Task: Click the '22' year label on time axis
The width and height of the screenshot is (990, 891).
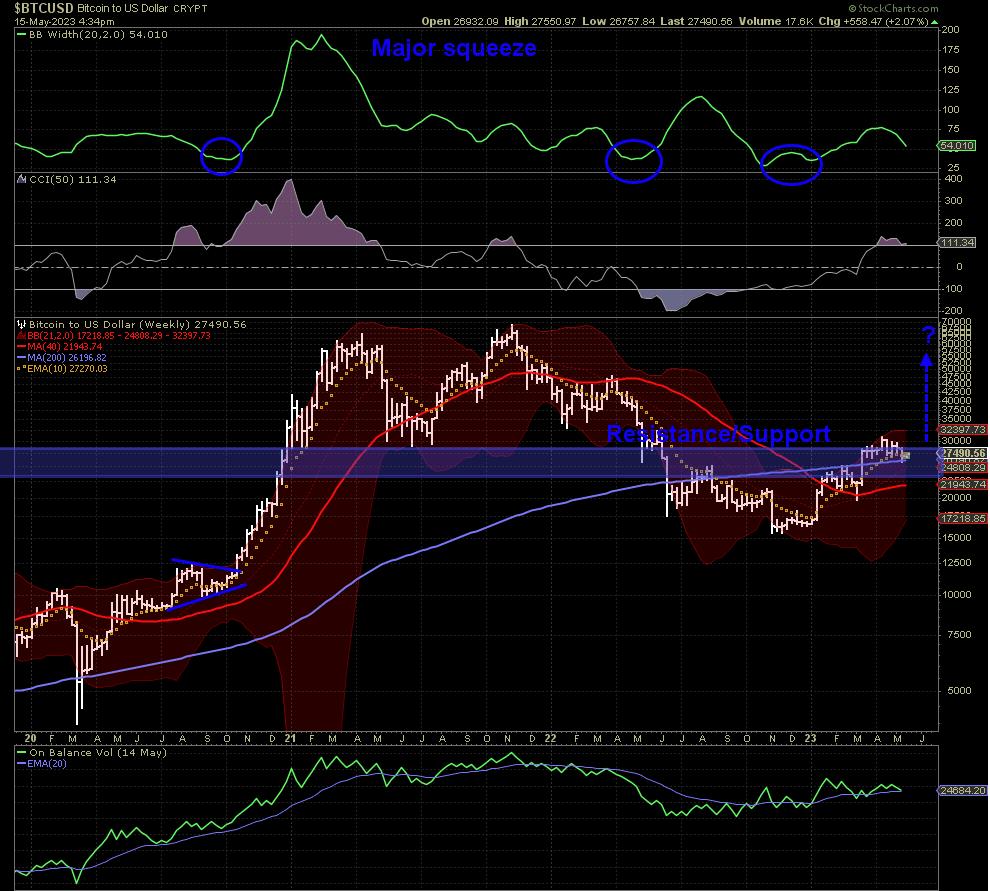Action: click(x=551, y=738)
